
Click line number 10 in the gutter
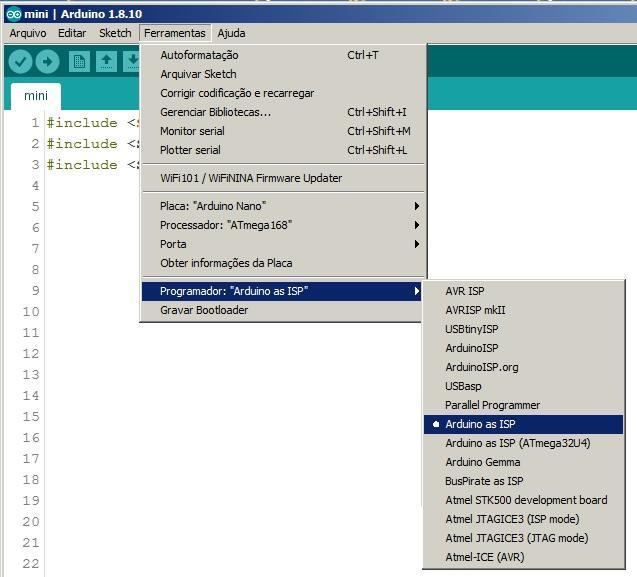pos(31,312)
